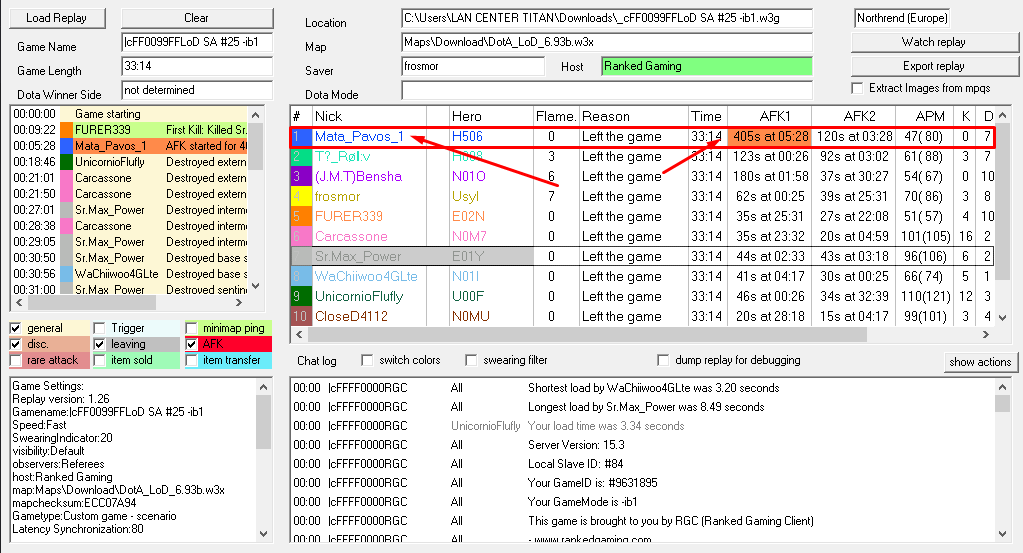Sort player table by Reason column
Screen dimensions: 1023x553
(634, 116)
